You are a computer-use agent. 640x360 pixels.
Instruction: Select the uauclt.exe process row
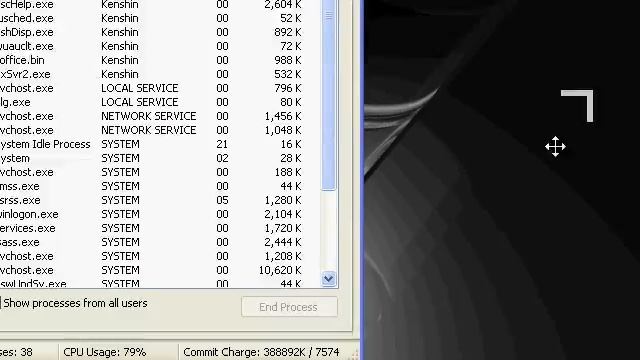click(160, 46)
